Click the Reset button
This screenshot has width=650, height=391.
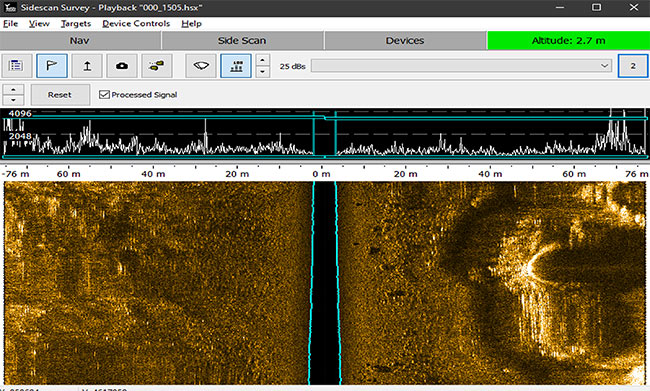coord(60,95)
